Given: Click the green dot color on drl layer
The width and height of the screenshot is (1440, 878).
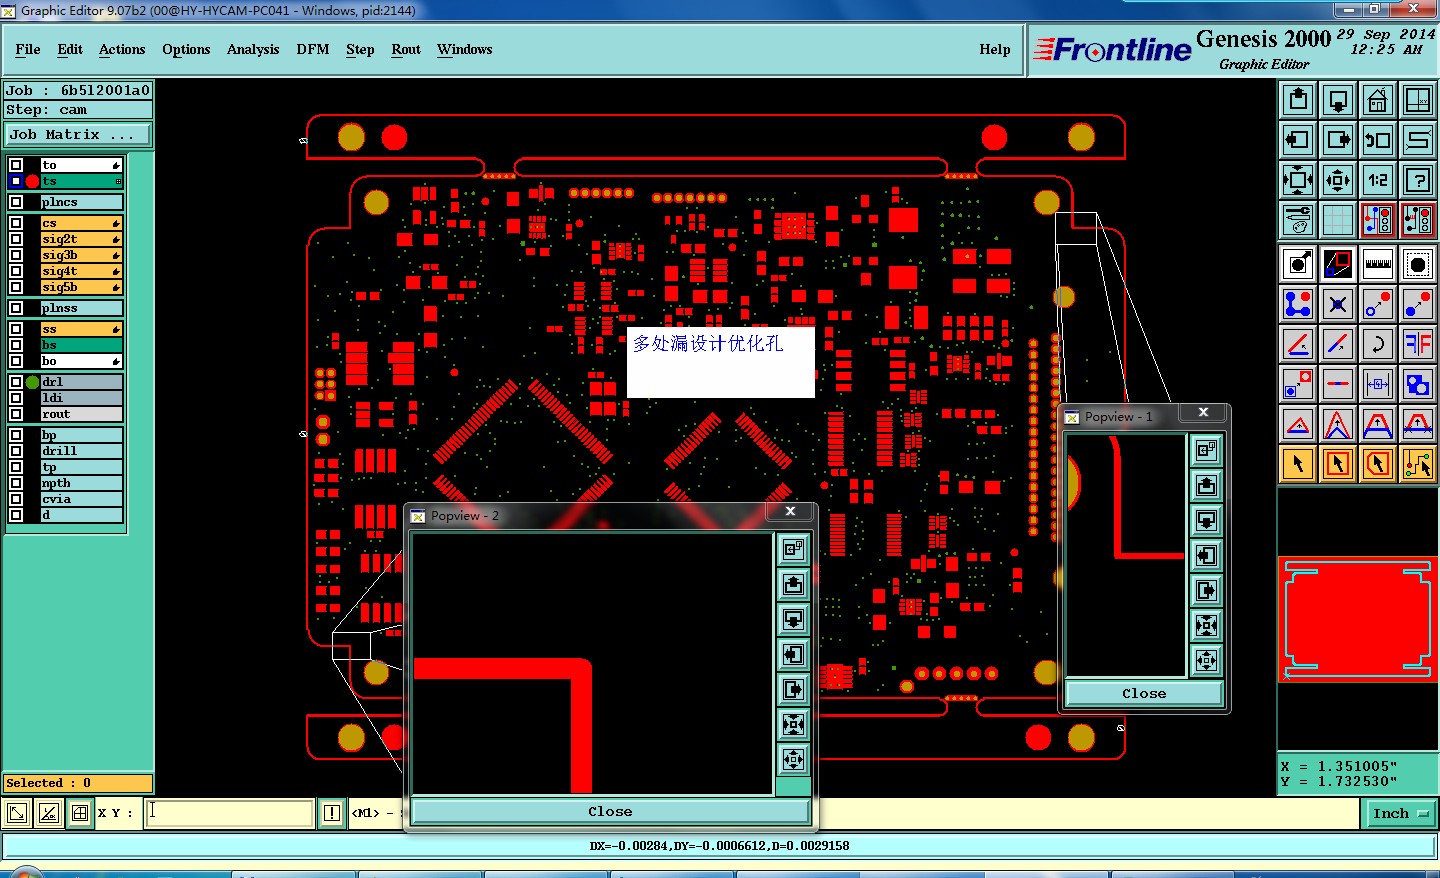Looking at the screenshot, I should [32, 382].
